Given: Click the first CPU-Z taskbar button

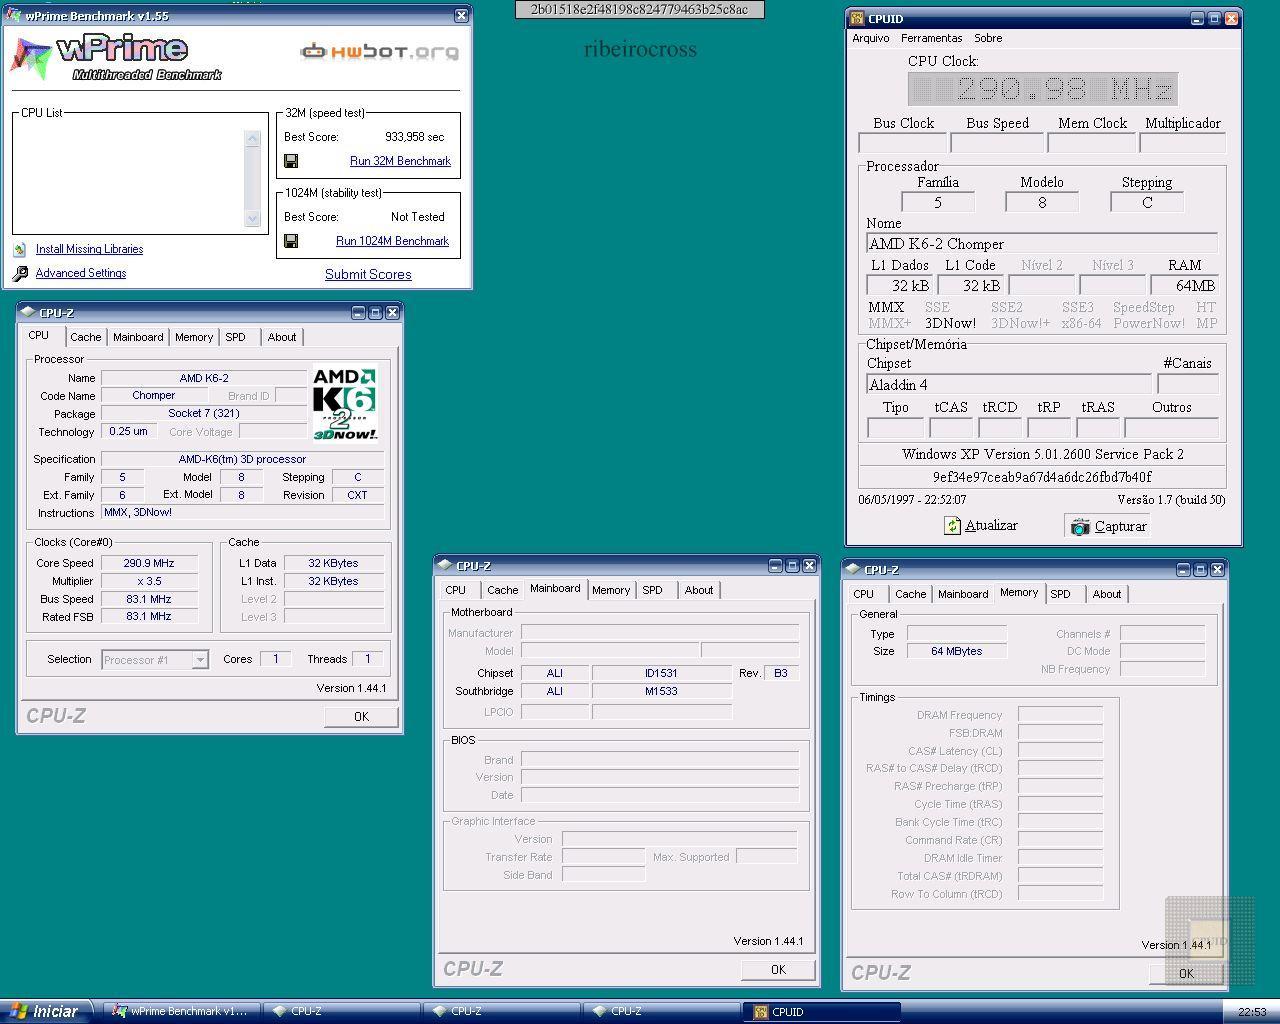Looking at the screenshot, I should [341, 1011].
